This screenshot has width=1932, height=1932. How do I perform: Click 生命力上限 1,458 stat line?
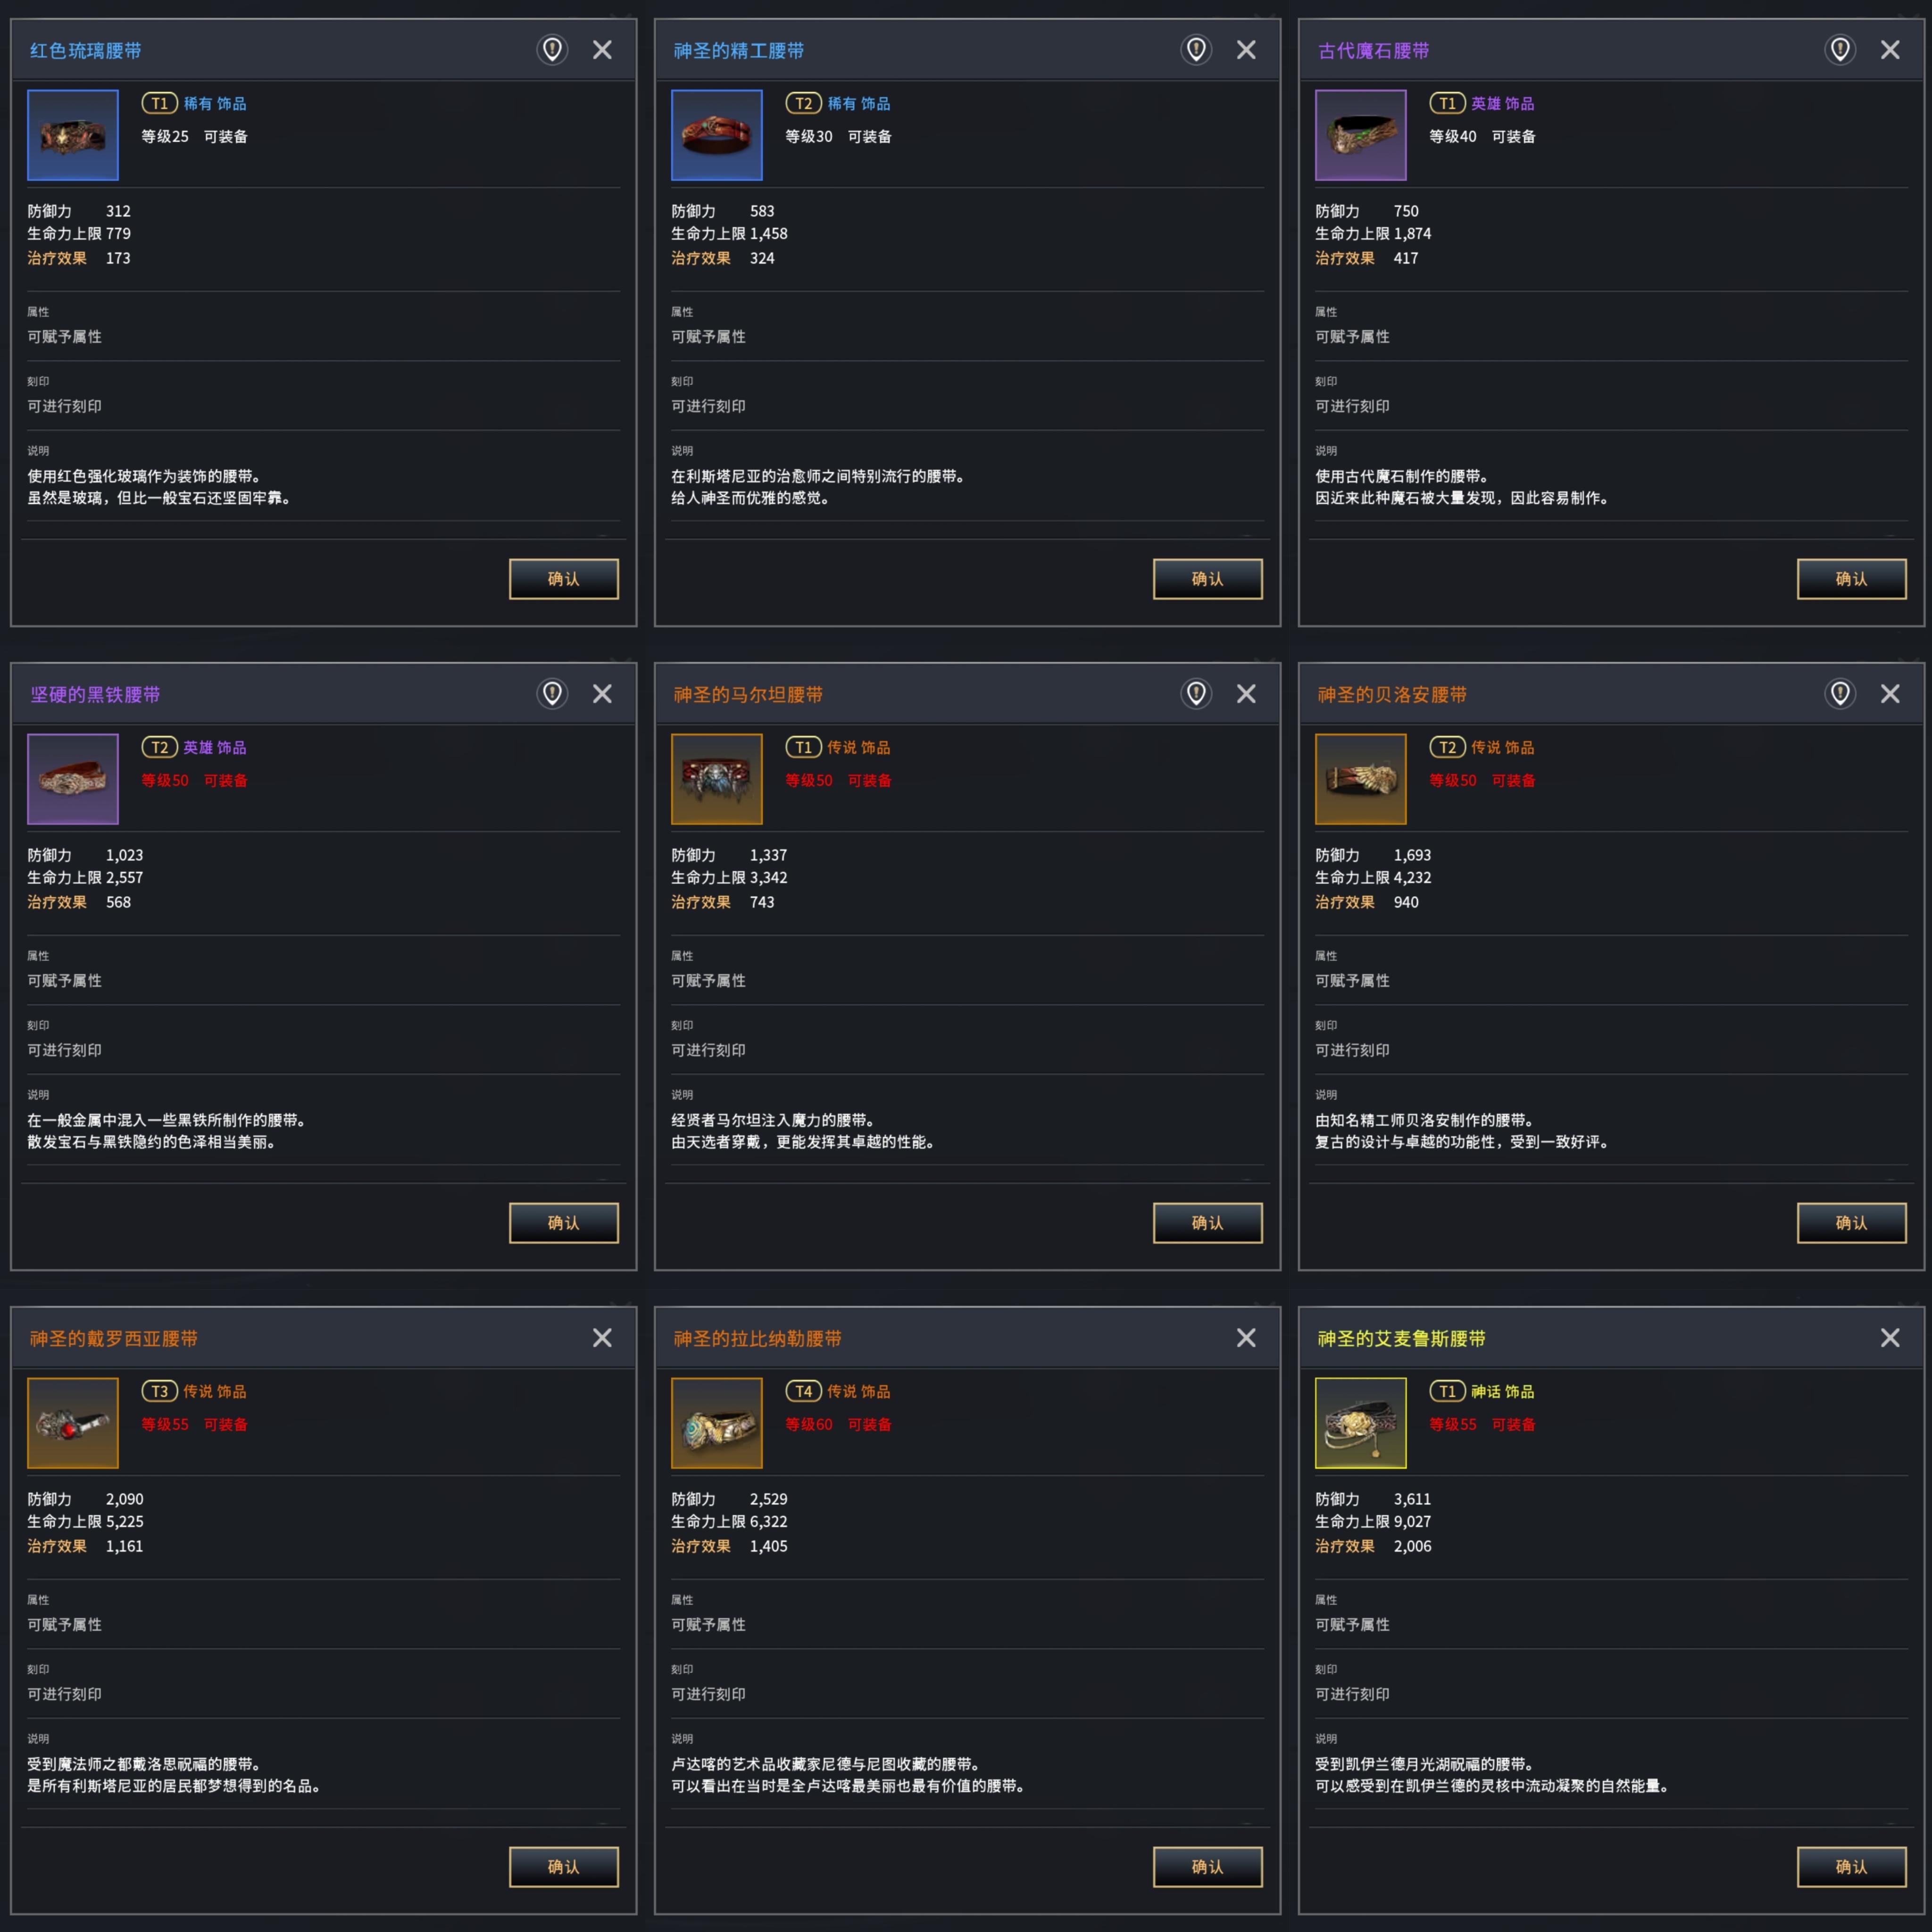click(x=729, y=233)
